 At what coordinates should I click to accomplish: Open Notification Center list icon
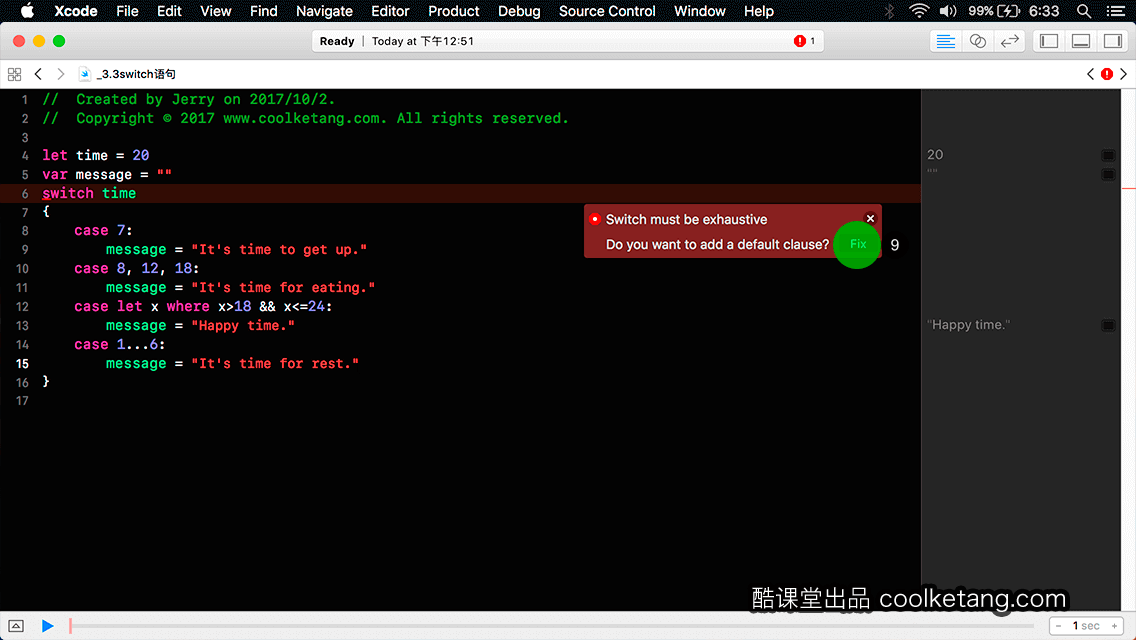click(x=1116, y=11)
